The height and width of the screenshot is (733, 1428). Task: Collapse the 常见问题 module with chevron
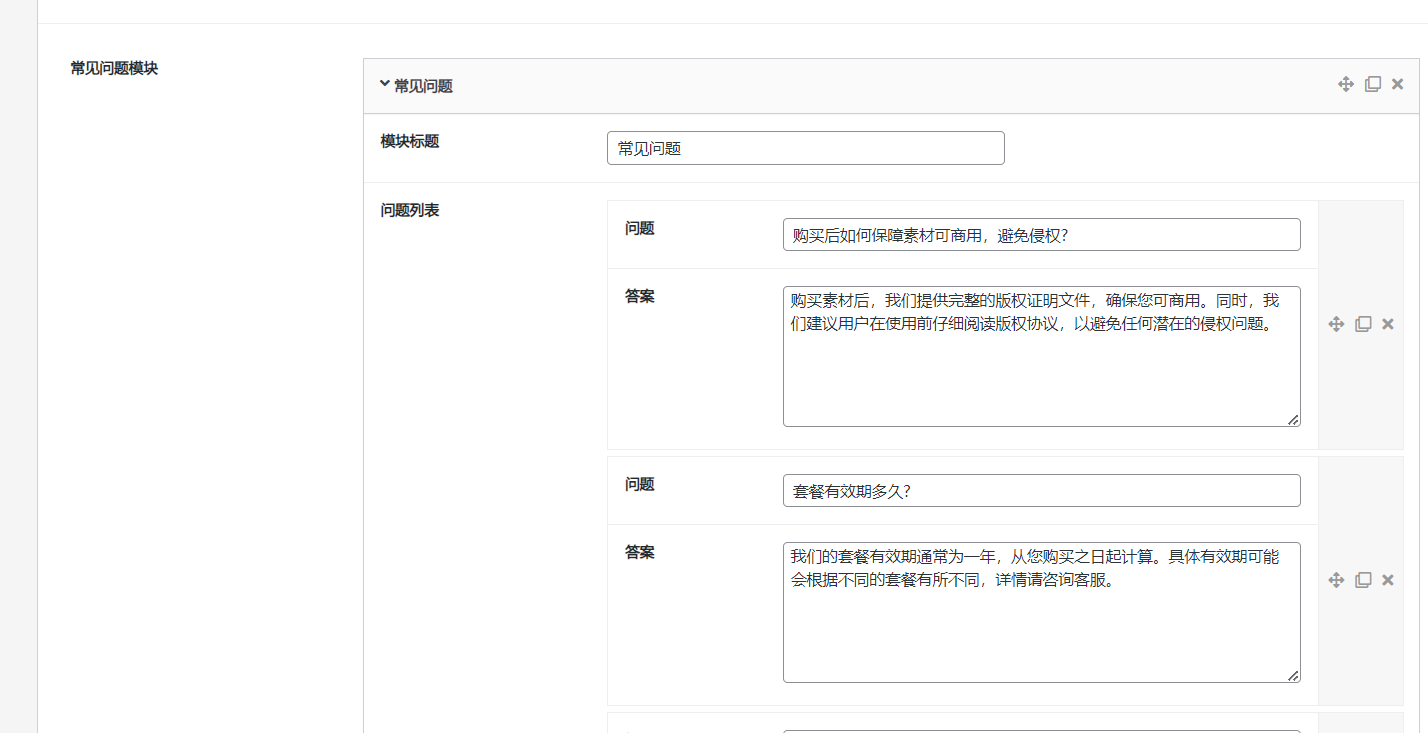click(385, 85)
